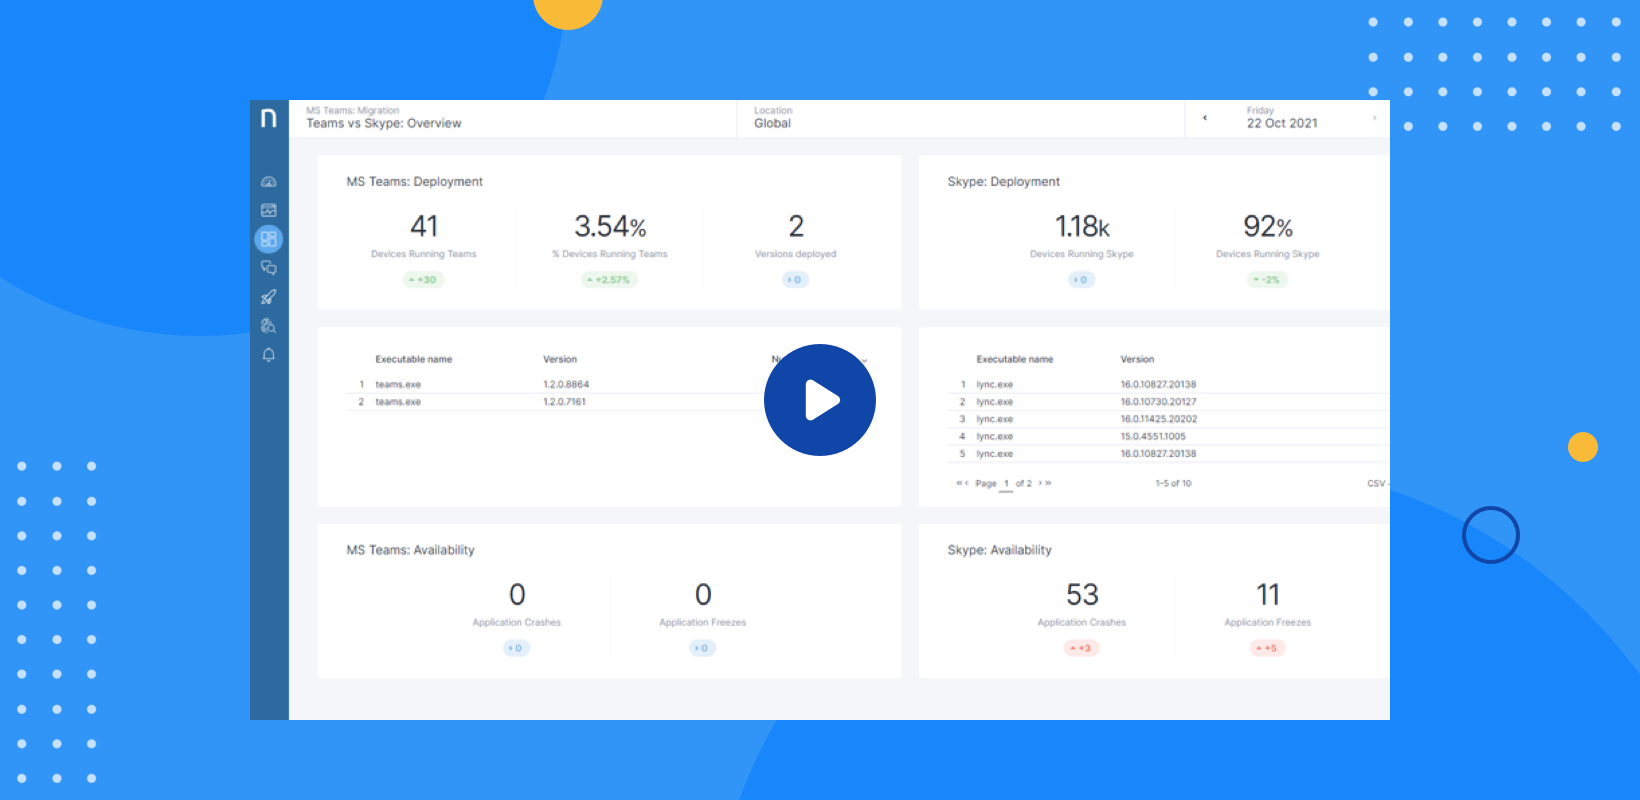Go to previous day arrow
The image size is (1640, 800).
point(1205,118)
